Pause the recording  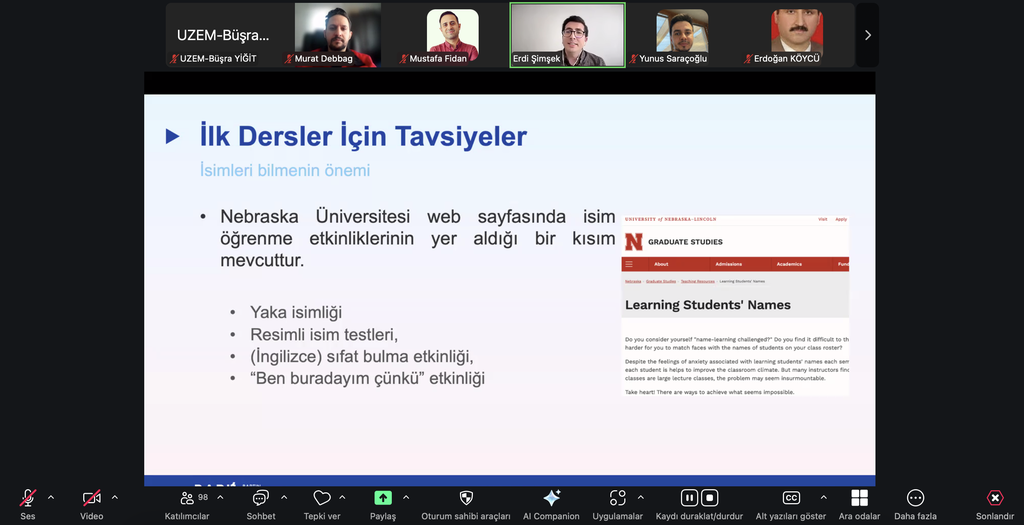(689, 497)
